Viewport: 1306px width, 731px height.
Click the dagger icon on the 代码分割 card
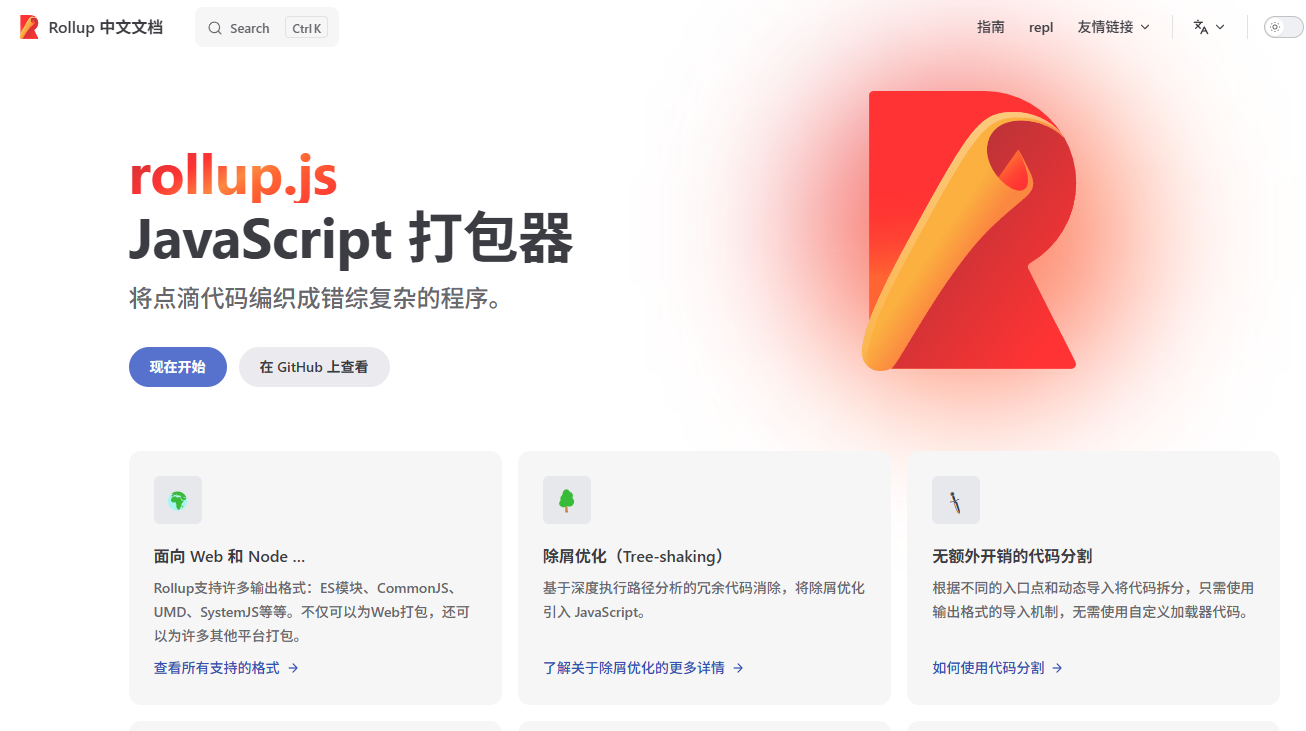(955, 499)
